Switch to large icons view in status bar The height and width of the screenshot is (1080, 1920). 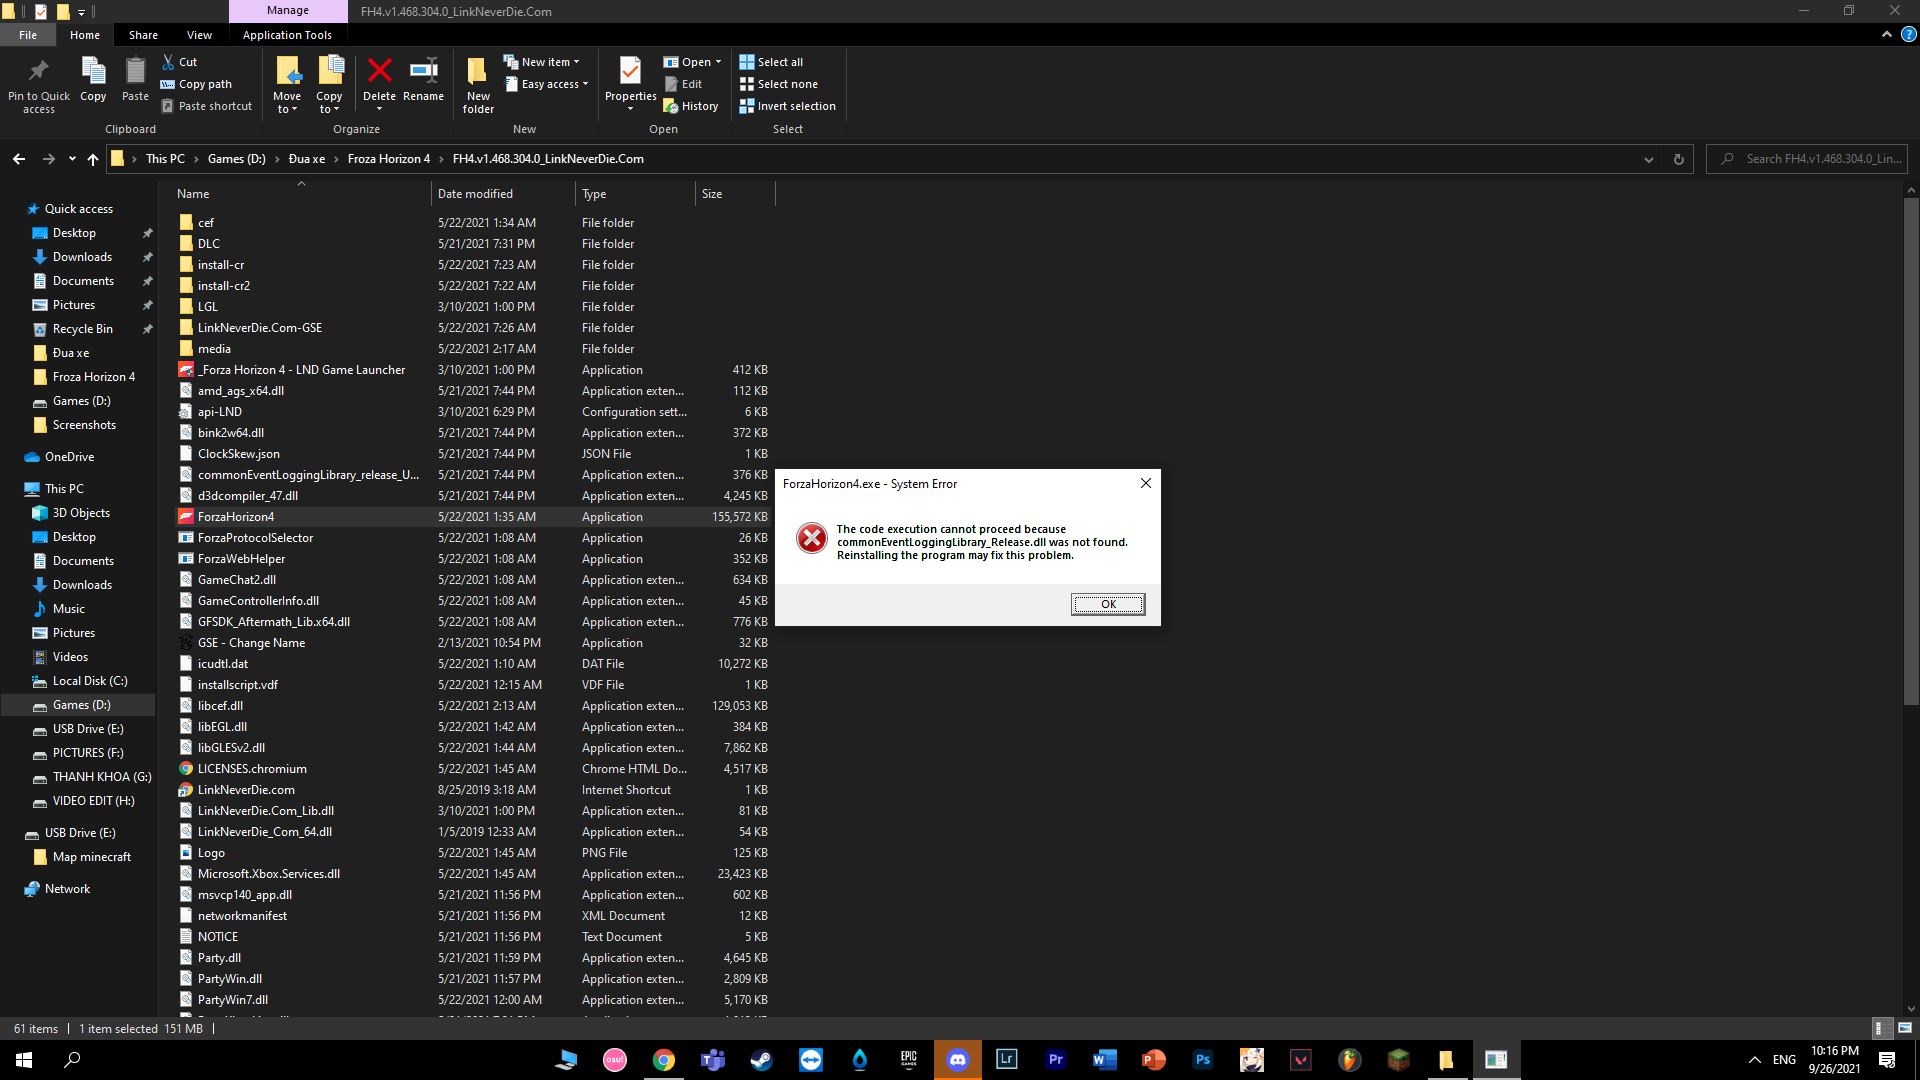[x=1904, y=1028]
